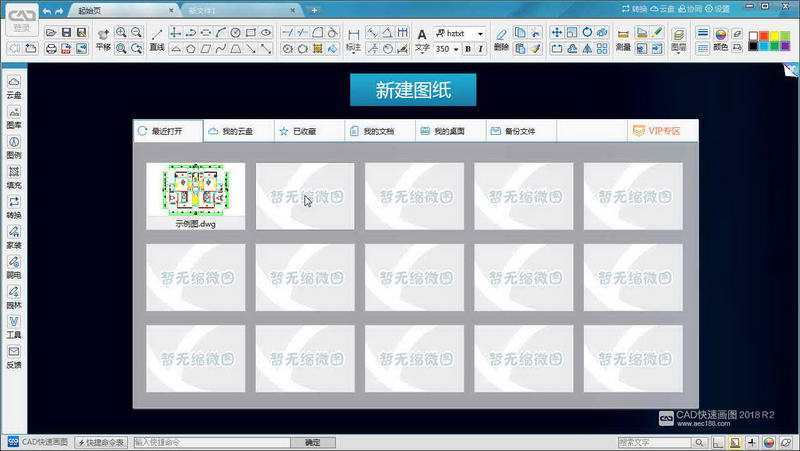Open 填充 fill tool in sidebar
Screen dimensions: 800x451
pyautogui.click(x=14, y=177)
